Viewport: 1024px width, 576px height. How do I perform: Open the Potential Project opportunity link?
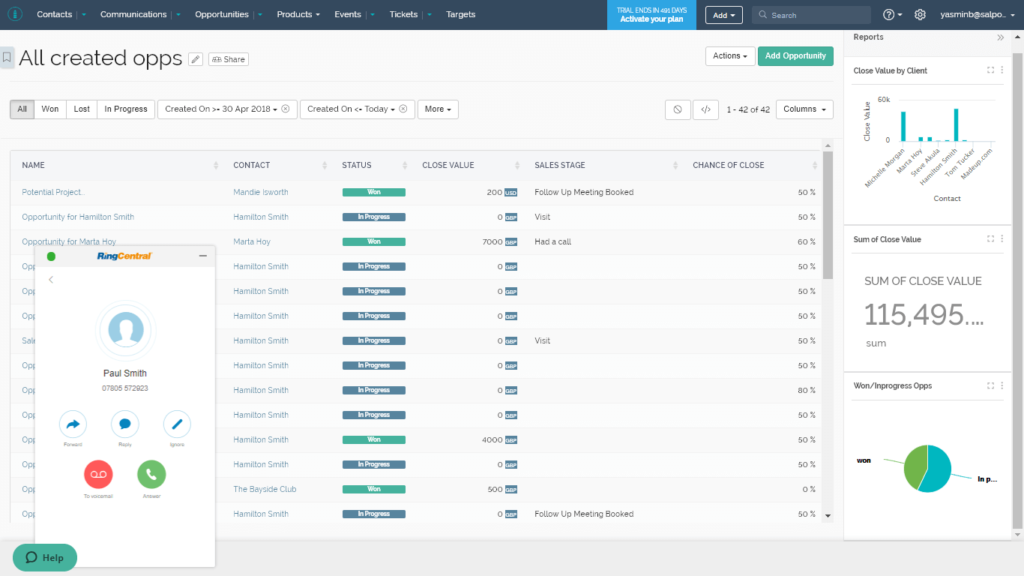[x=53, y=192]
